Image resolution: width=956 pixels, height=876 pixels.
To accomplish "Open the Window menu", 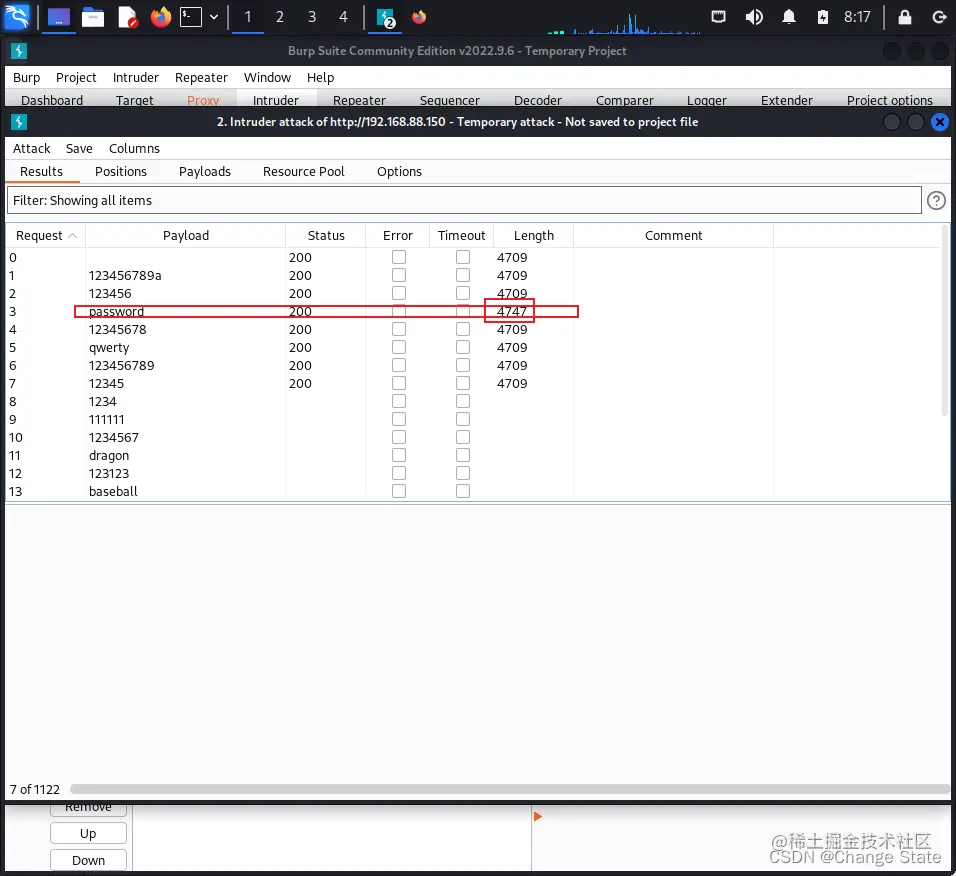I will (267, 77).
